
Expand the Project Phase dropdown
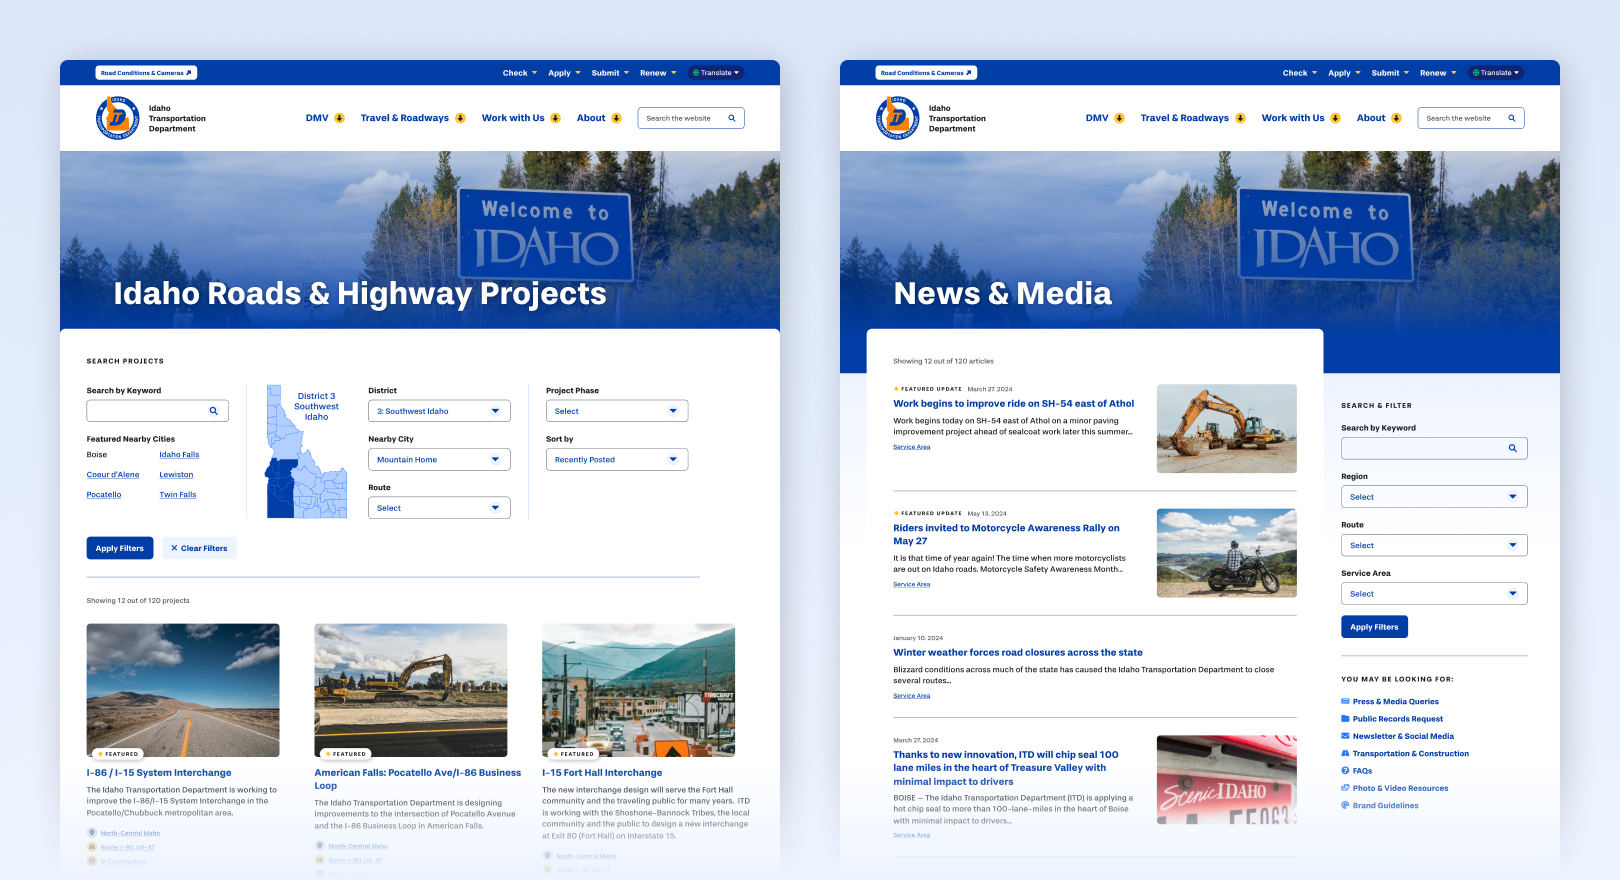pos(617,411)
